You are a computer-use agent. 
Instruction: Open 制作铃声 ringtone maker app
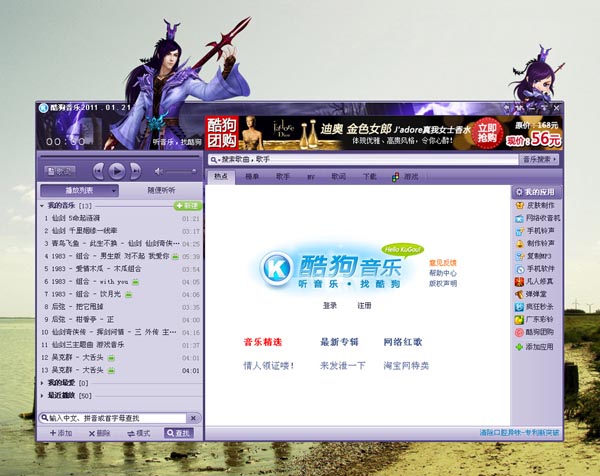(536, 243)
